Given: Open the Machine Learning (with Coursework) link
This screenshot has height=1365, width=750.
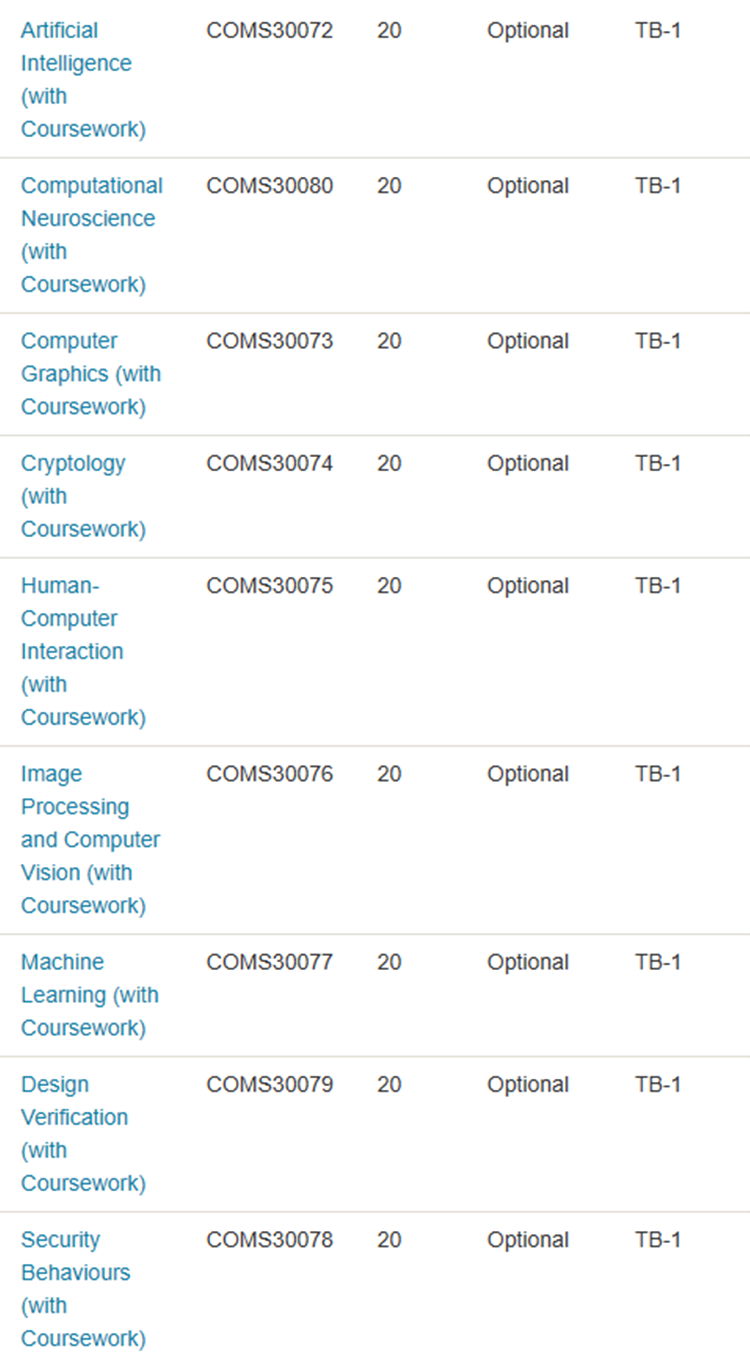Looking at the screenshot, I should tap(90, 995).
